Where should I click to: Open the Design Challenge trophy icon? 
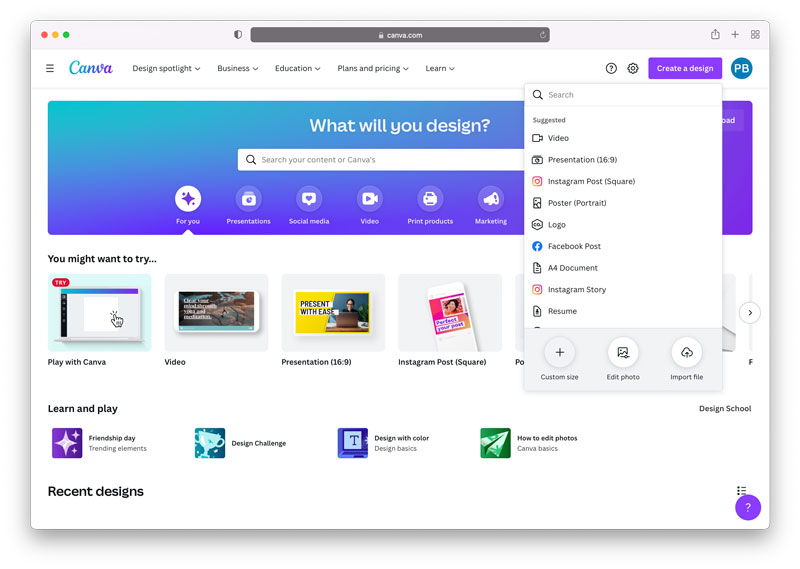pos(210,443)
